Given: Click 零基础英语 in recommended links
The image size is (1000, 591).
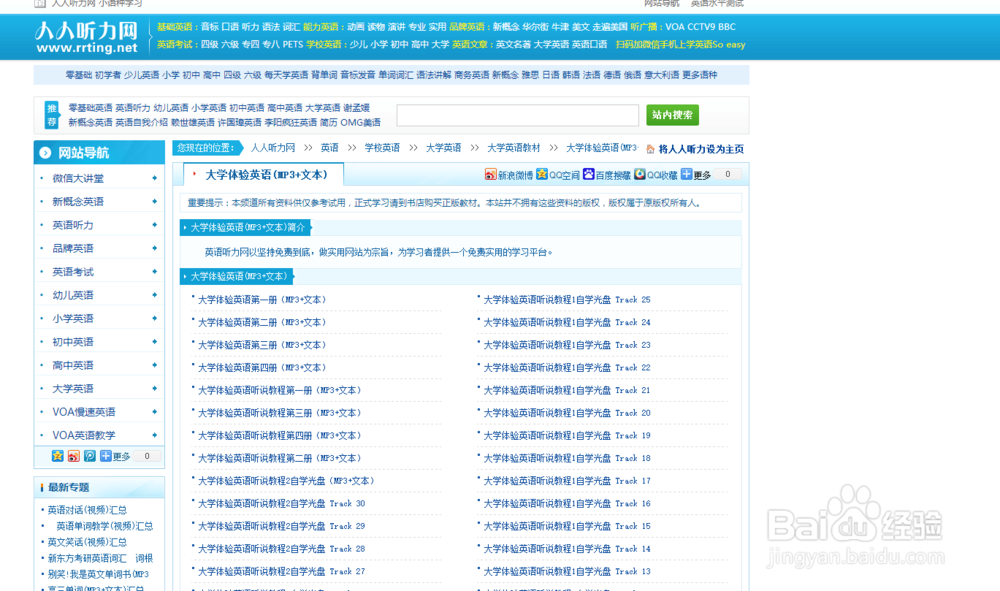Looking at the screenshot, I should coord(91,108).
